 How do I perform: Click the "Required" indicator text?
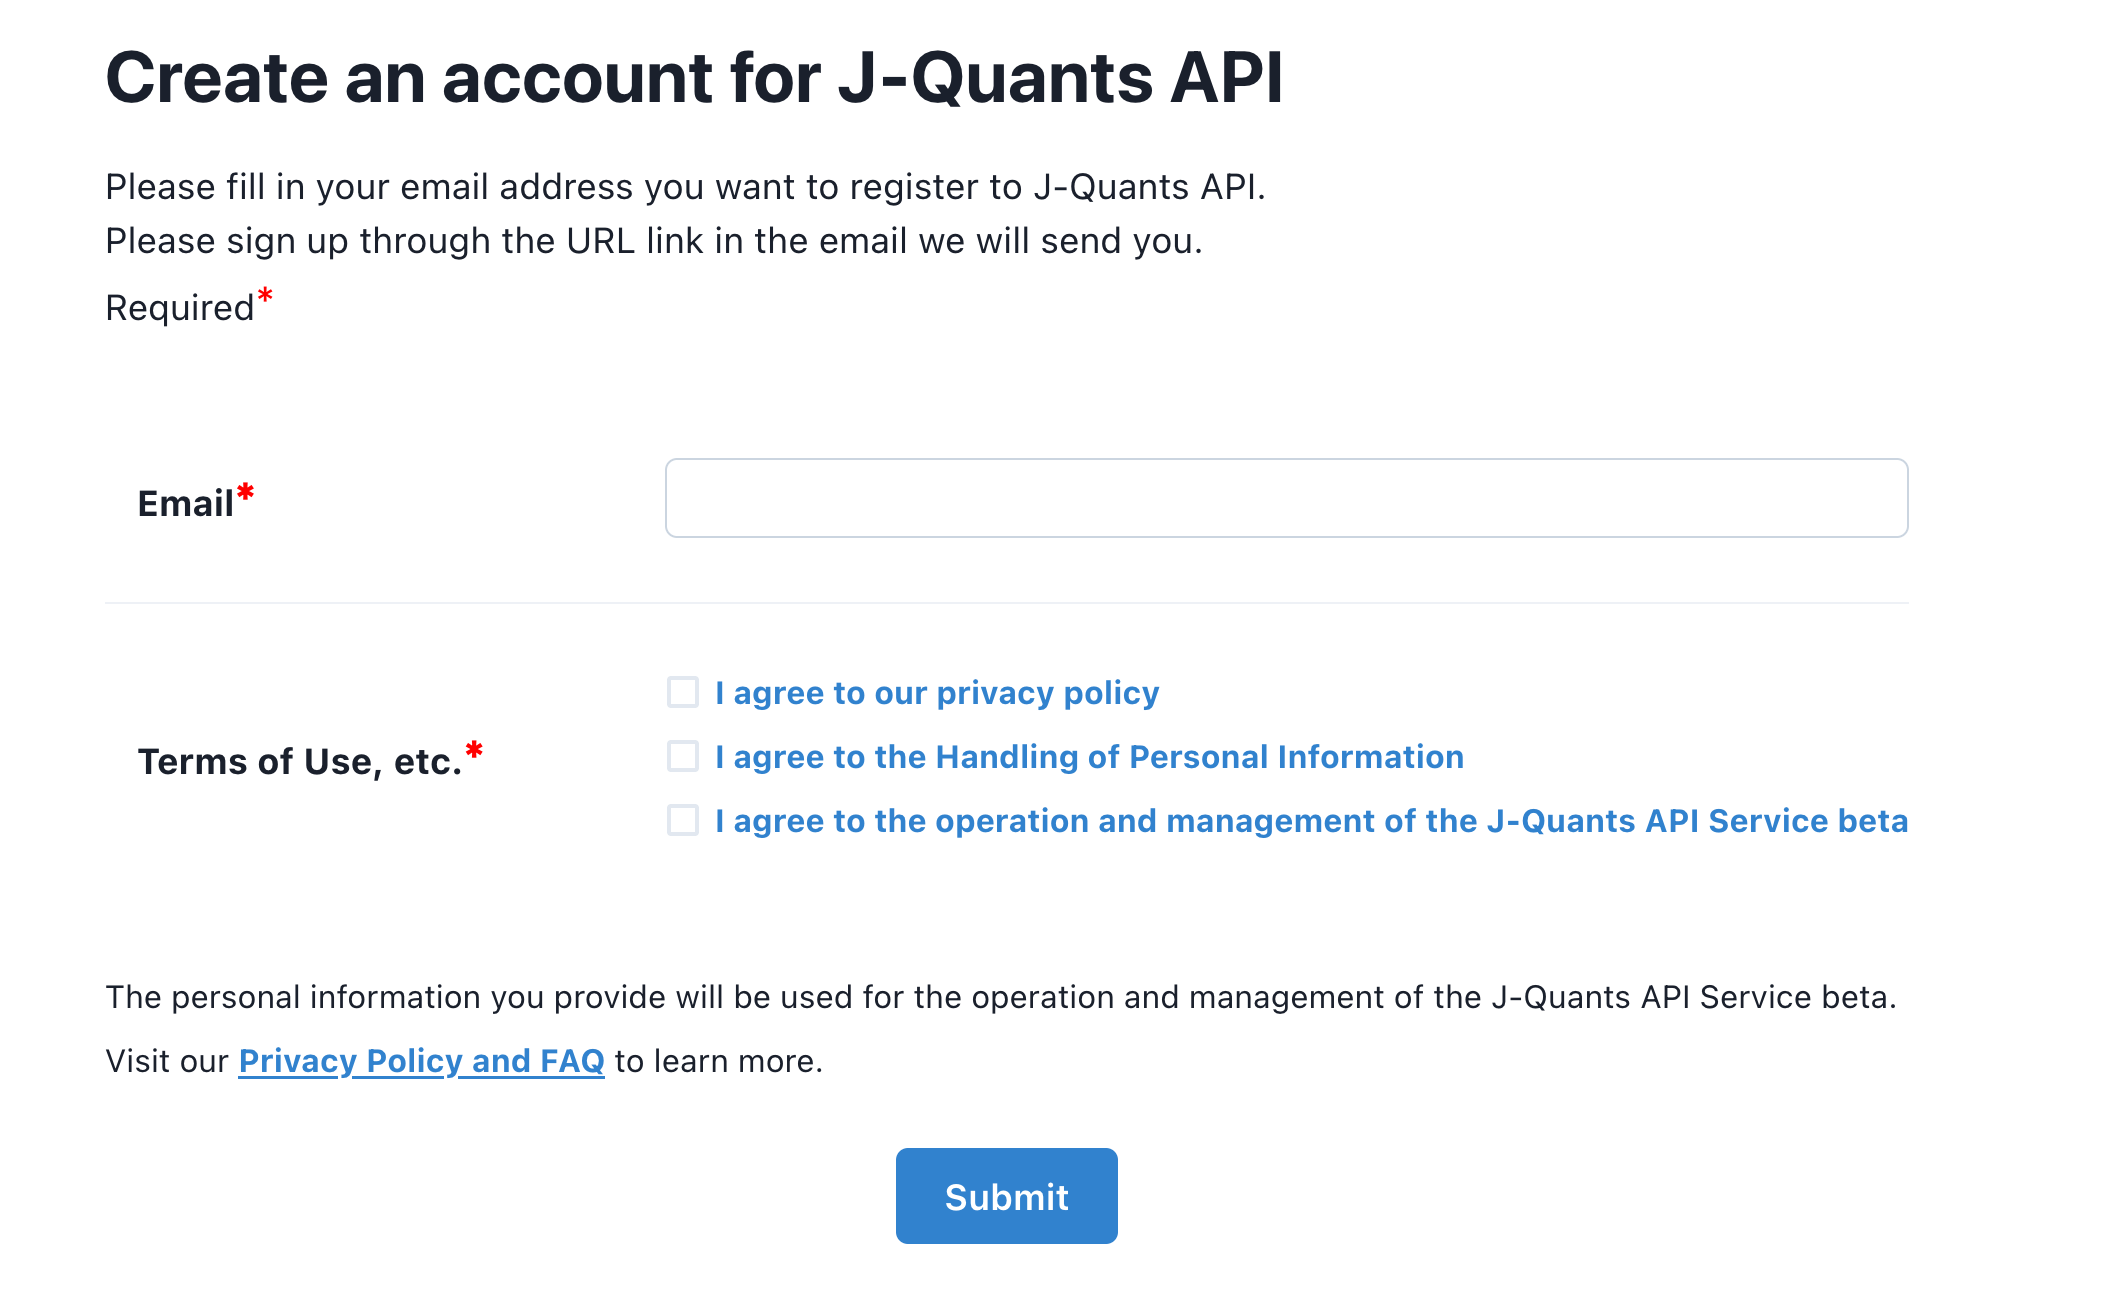click(x=180, y=307)
